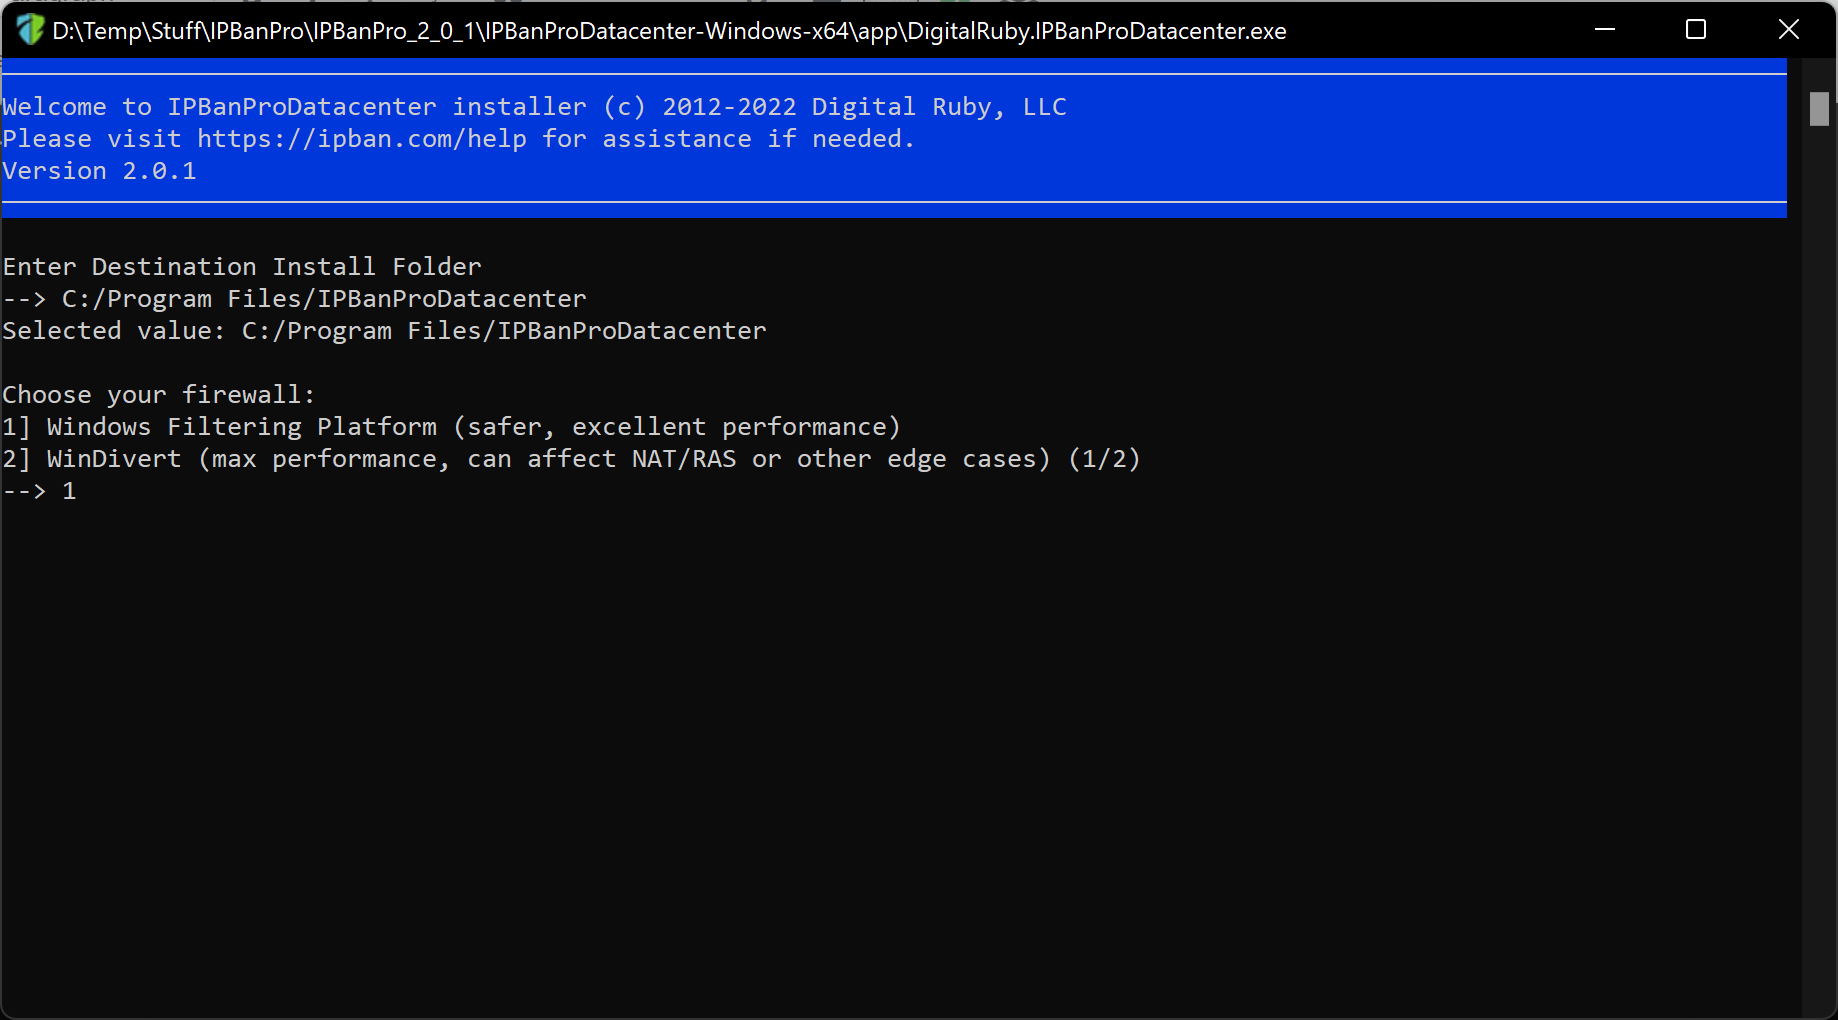Click the Windows Filtering Platform option line
1838x1020 pixels.
451,427
